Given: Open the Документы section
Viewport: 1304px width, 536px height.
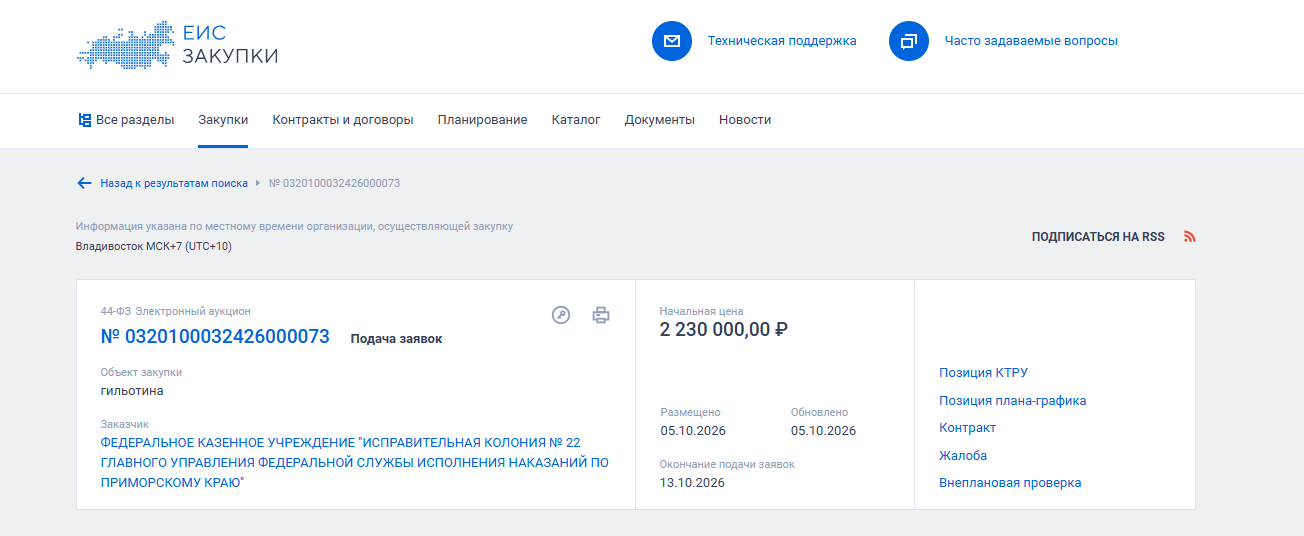Looking at the screenshot, I should 660,120.
